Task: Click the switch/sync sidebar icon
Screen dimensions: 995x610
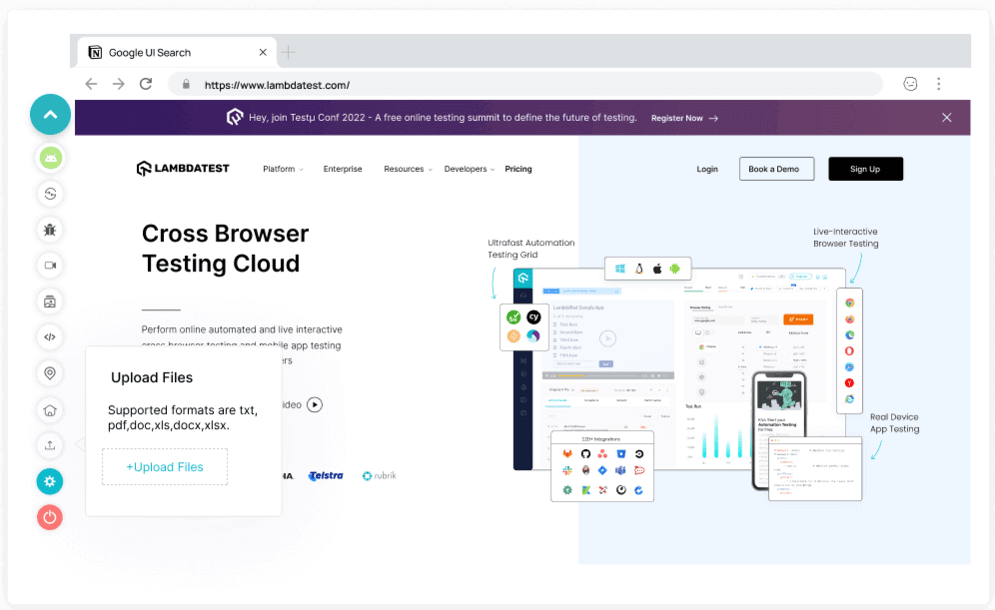Action: click(x=50, y=194)
